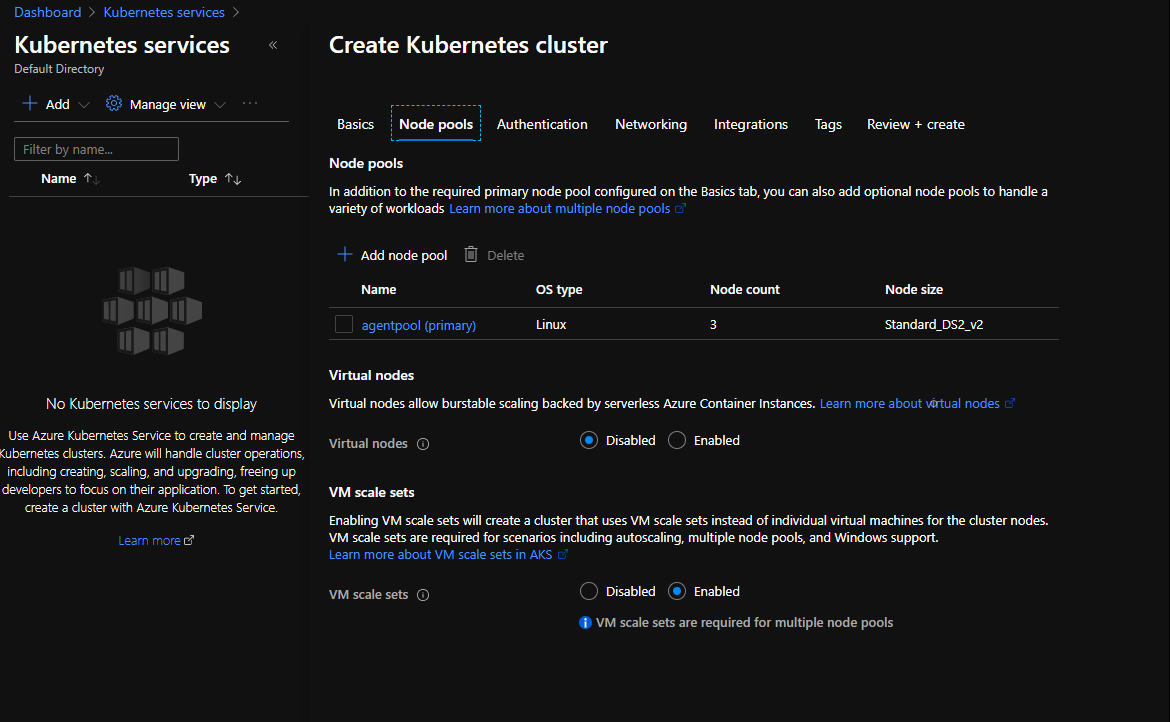Click the Name header of node pools table
Image resolution: width=1170 pixels, height=722 pixels.
(378, 289)
